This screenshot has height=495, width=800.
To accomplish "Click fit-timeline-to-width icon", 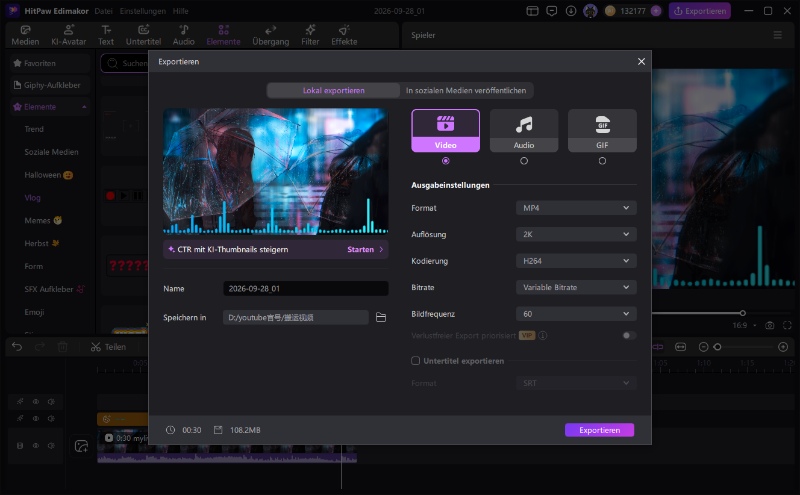I will (x=681, y=347).
